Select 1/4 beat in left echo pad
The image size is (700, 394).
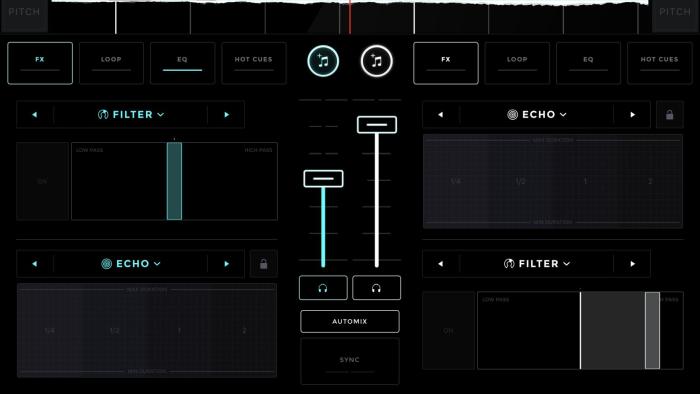(50, 331)
